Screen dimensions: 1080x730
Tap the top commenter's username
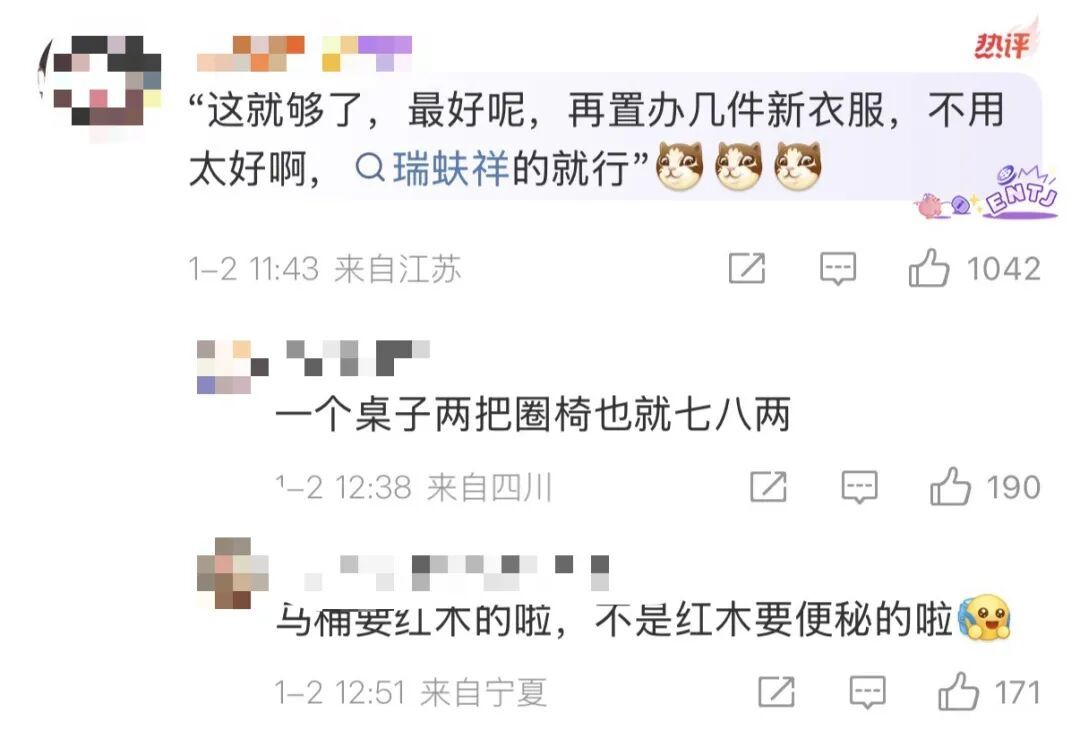pyautogui.click(x=304, y=54)
